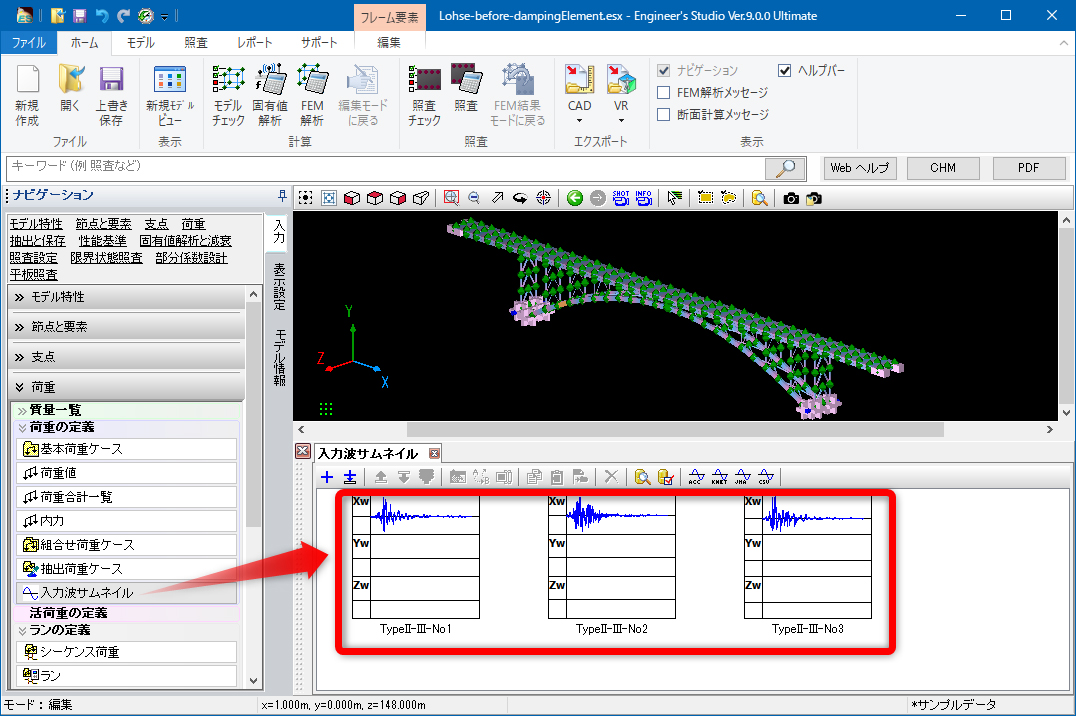Follow 性能基準 navigation link
1076x716 pixels.
[x=102, y=241]
